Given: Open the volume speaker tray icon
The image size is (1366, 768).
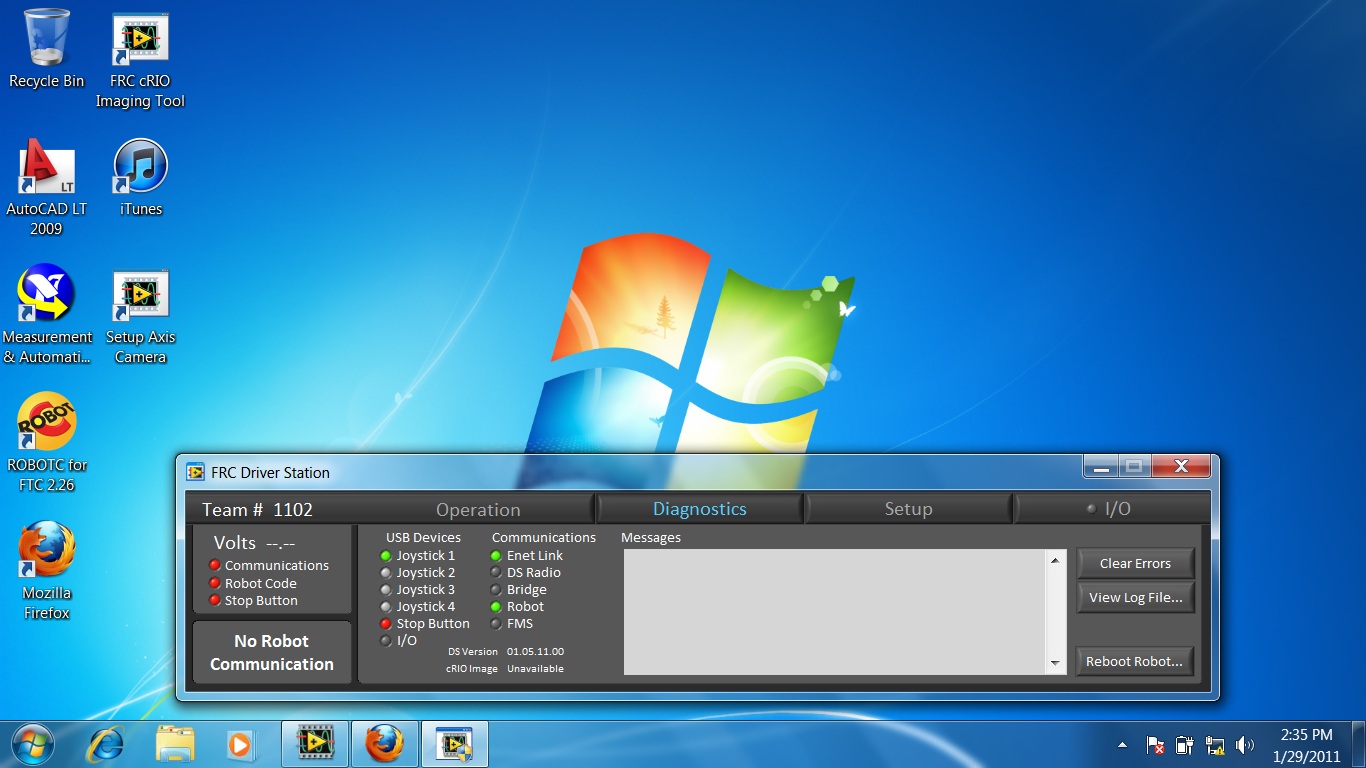Looking at the screenshot, I should (x=1245, y=745).
